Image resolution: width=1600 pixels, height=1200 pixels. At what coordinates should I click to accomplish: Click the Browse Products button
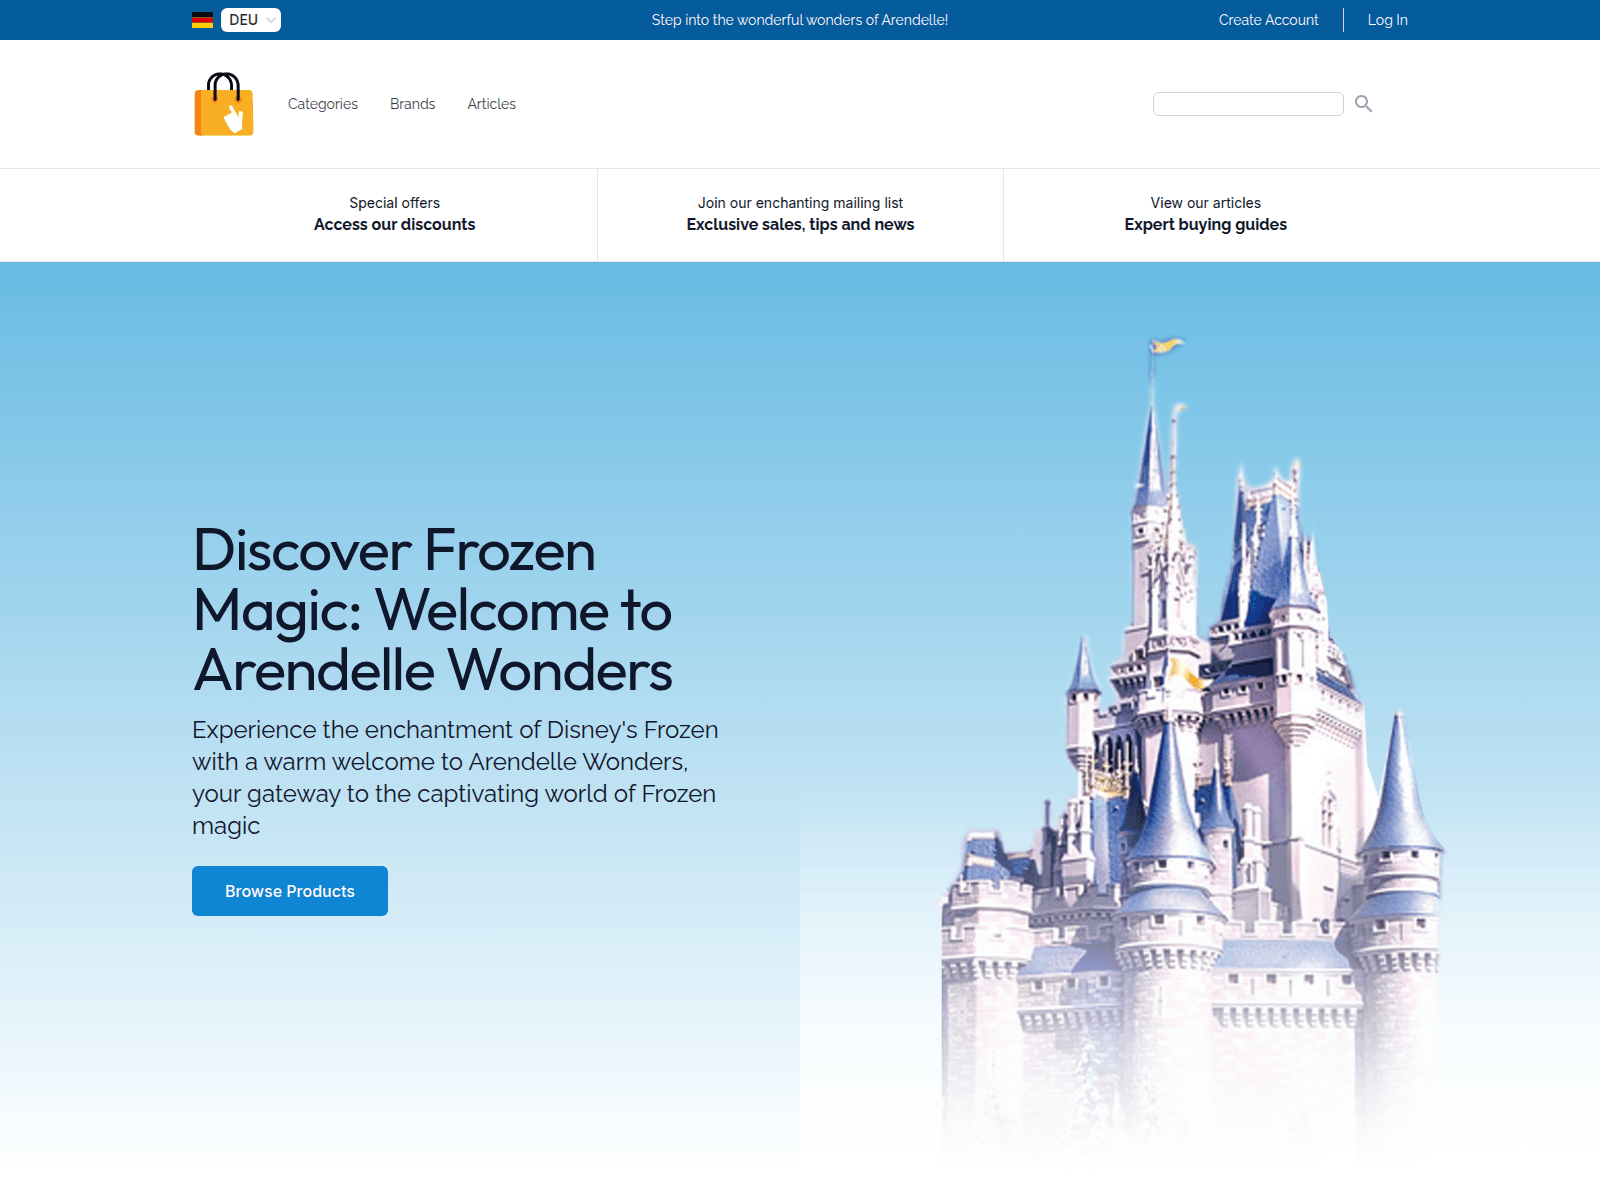pyautogui.click(x=289, y=890)
